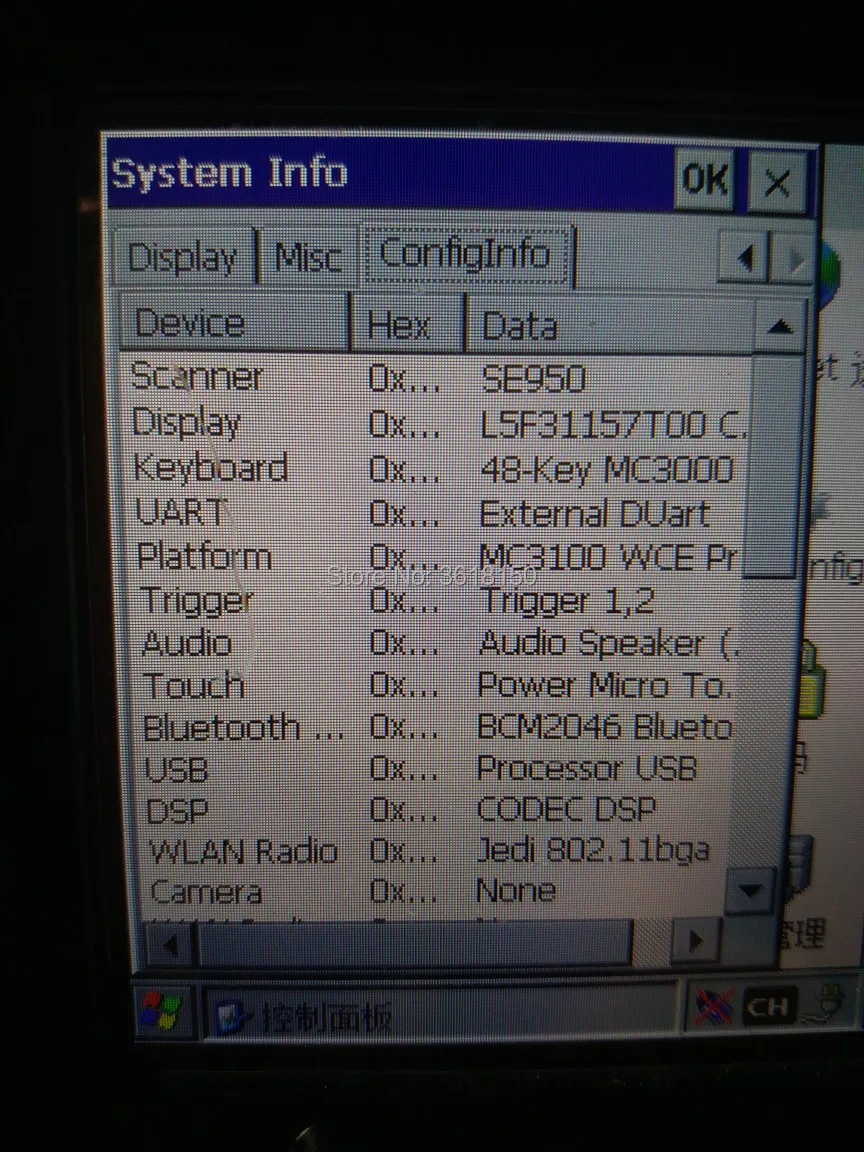Click the 48-Key MC3000 value
864x1152 pixels.
point(607,469)
